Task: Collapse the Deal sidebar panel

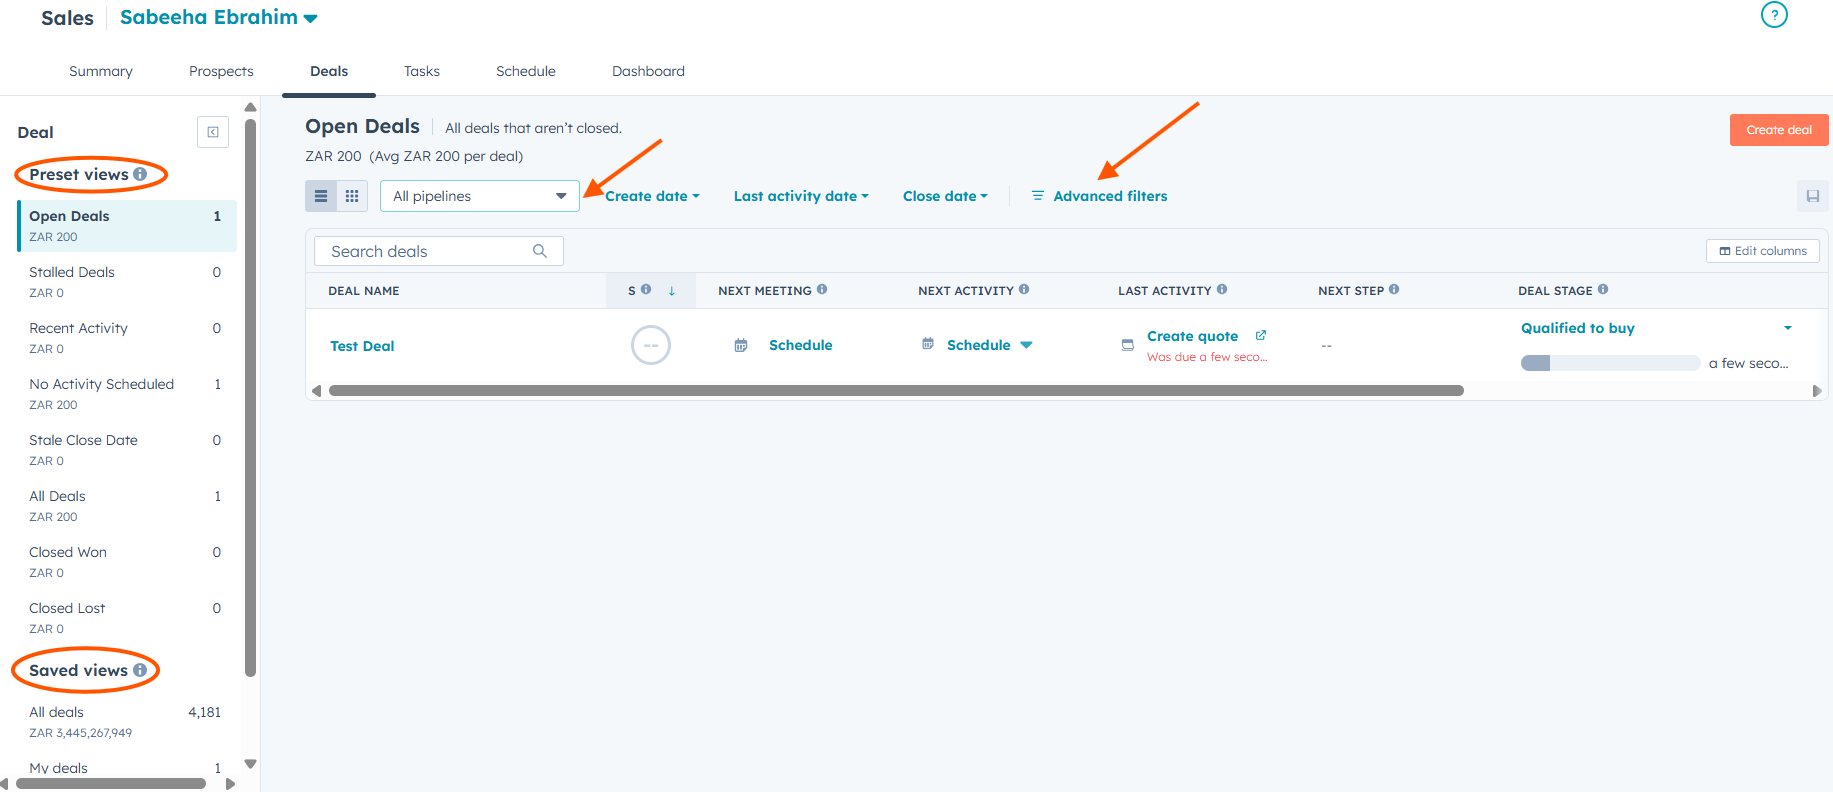Action: pyautogui.click(x=213, y=132)
